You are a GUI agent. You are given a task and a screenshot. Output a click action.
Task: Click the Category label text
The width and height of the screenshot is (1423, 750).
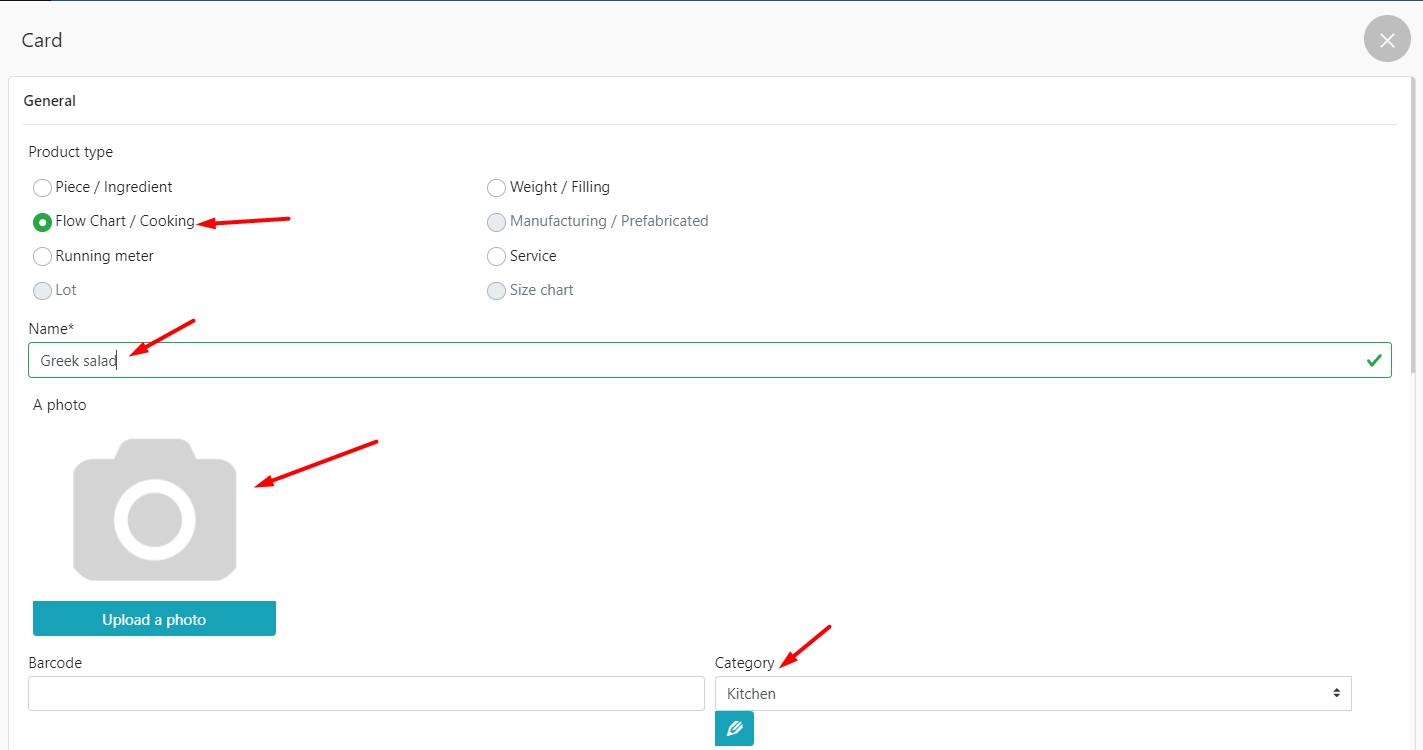pos(744,663)
